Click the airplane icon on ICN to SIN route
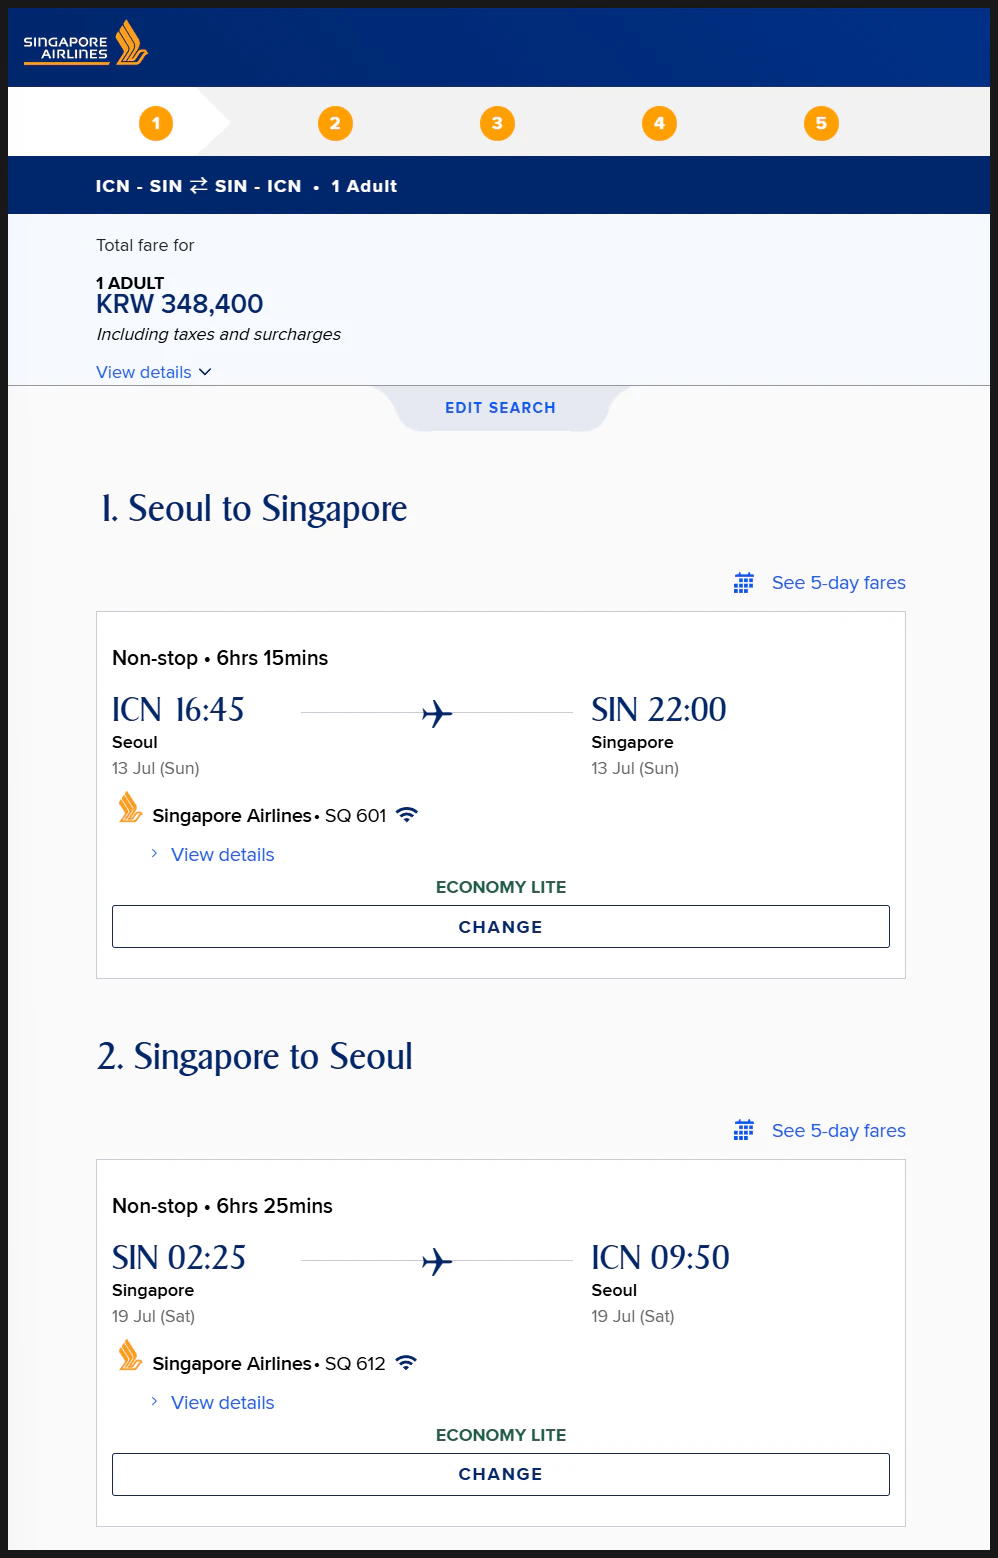The width and height of the screenshot is (998, 1558). click(x=437, y=714)
